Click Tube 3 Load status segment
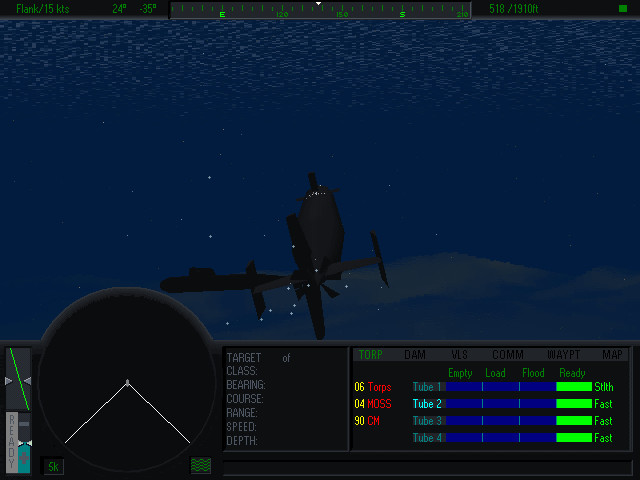Image resolution: width=640 pixels, height=480 pixels. click(x=501, y=421)
